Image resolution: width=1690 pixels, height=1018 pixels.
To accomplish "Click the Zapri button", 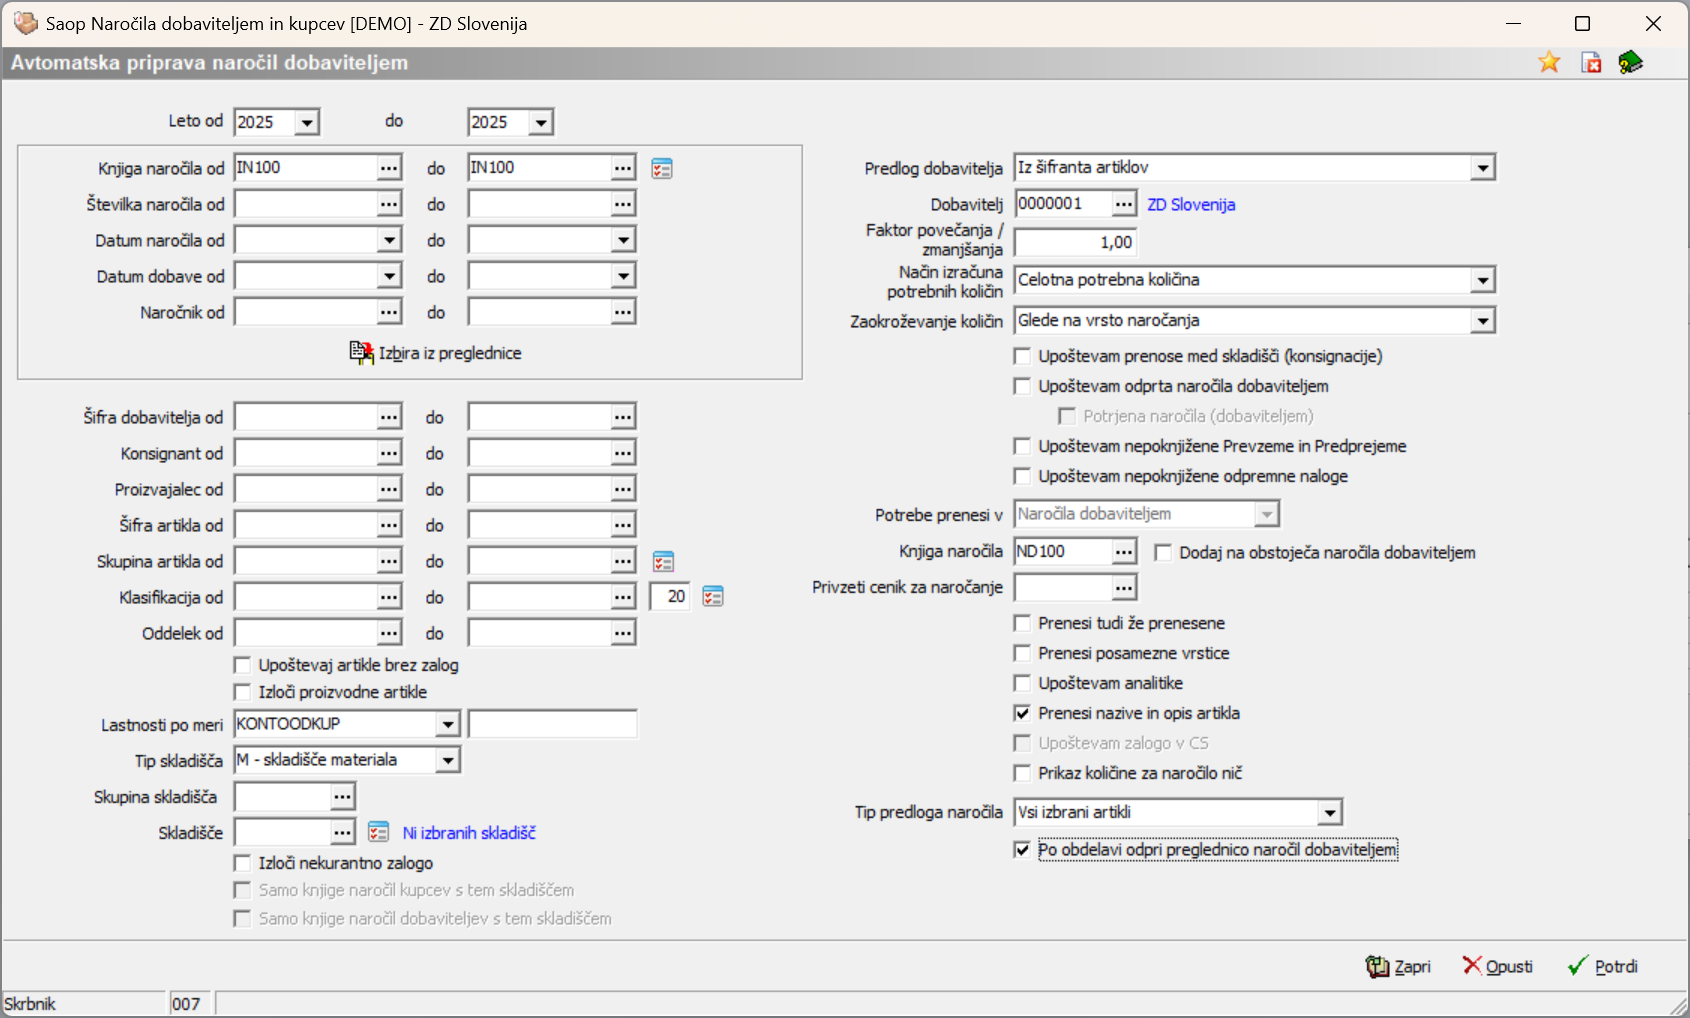I will (1398, 966).
